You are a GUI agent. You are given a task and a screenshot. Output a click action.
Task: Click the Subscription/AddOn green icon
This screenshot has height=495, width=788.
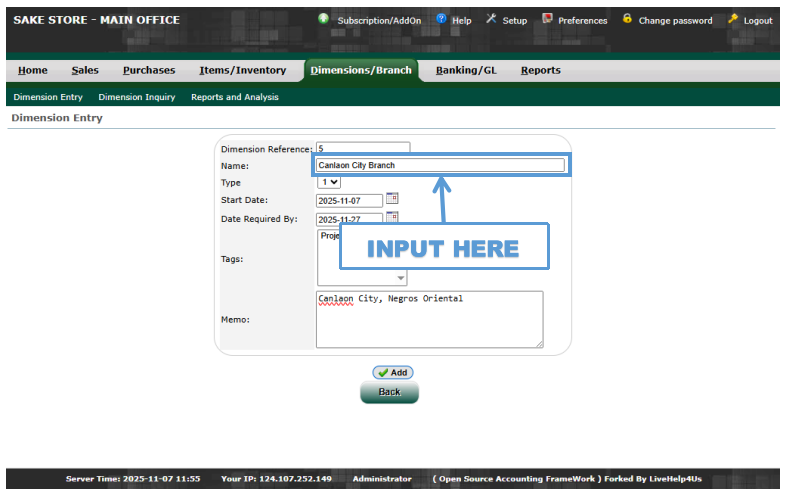[x=323, y=19]
